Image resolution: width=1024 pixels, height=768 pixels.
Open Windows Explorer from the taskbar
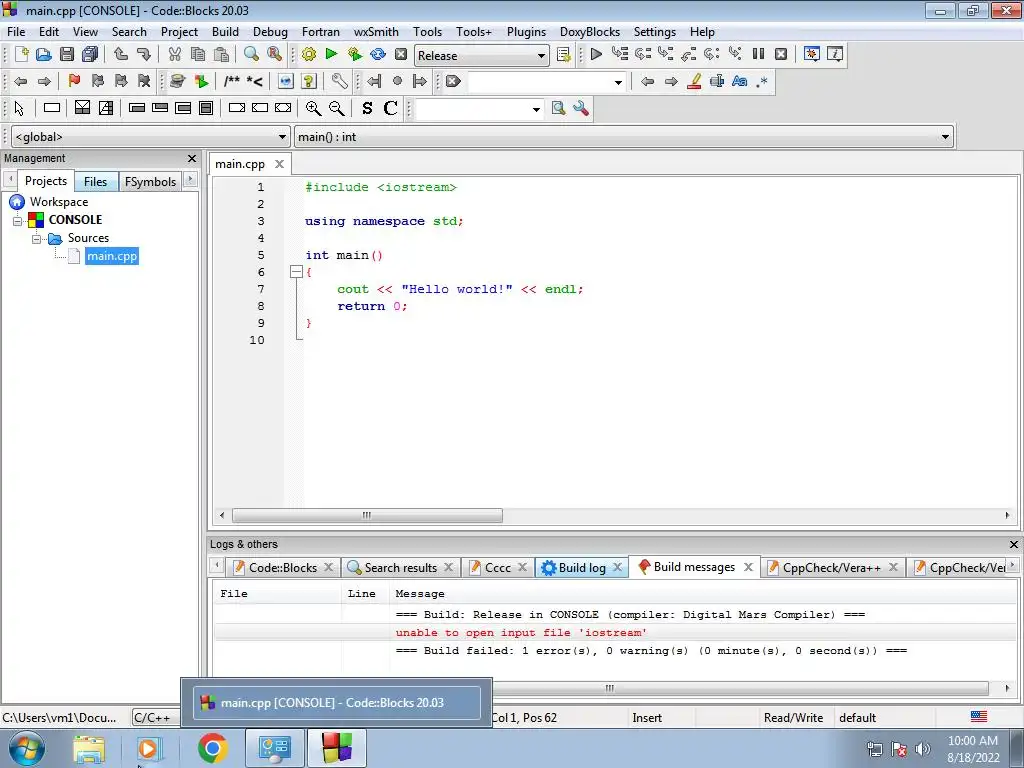(x=89, y=748)
